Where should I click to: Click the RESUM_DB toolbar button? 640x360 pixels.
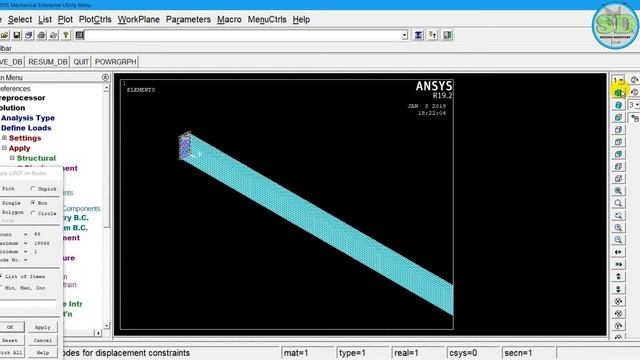click(x=48, y=62)
